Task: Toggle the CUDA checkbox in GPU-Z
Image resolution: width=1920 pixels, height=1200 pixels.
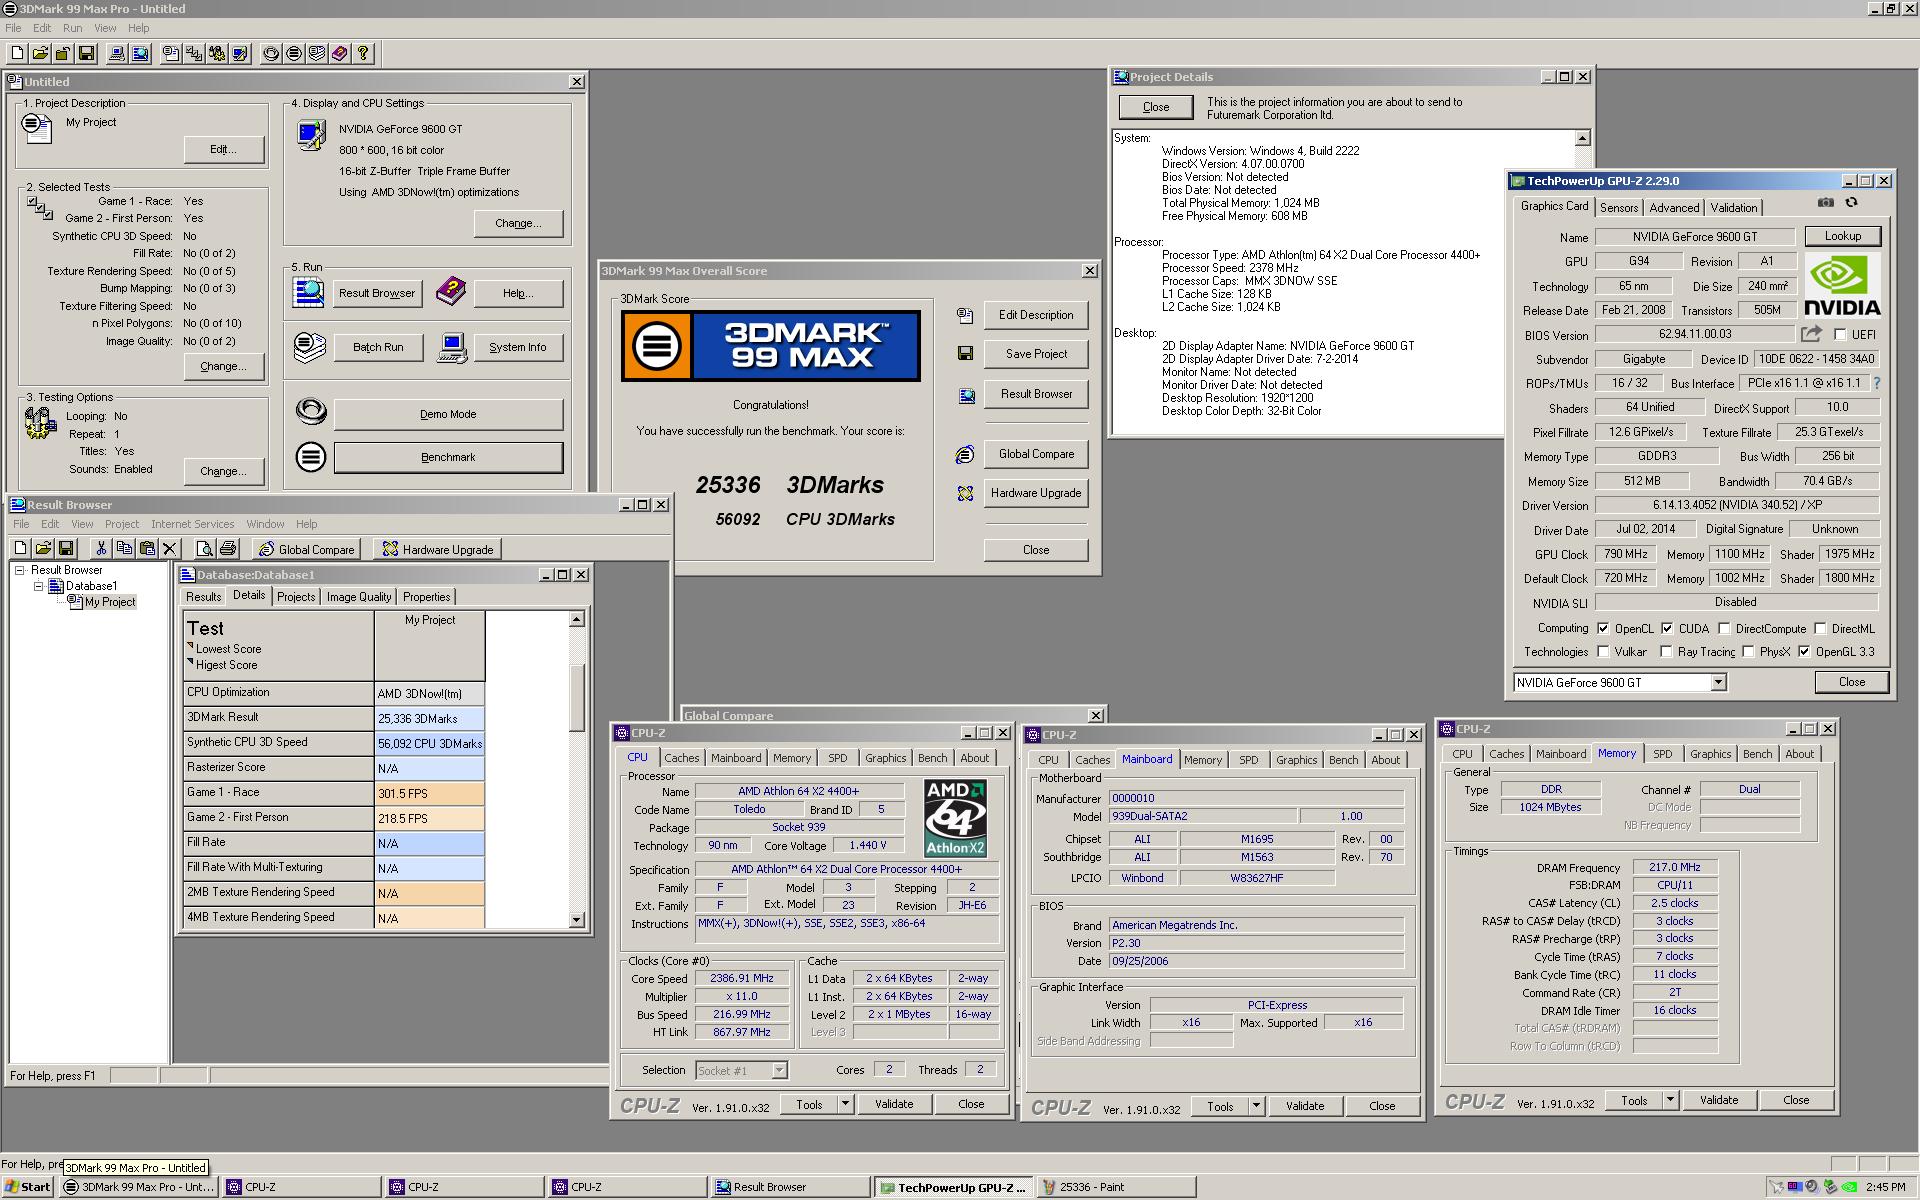Action: (1667, 629)
